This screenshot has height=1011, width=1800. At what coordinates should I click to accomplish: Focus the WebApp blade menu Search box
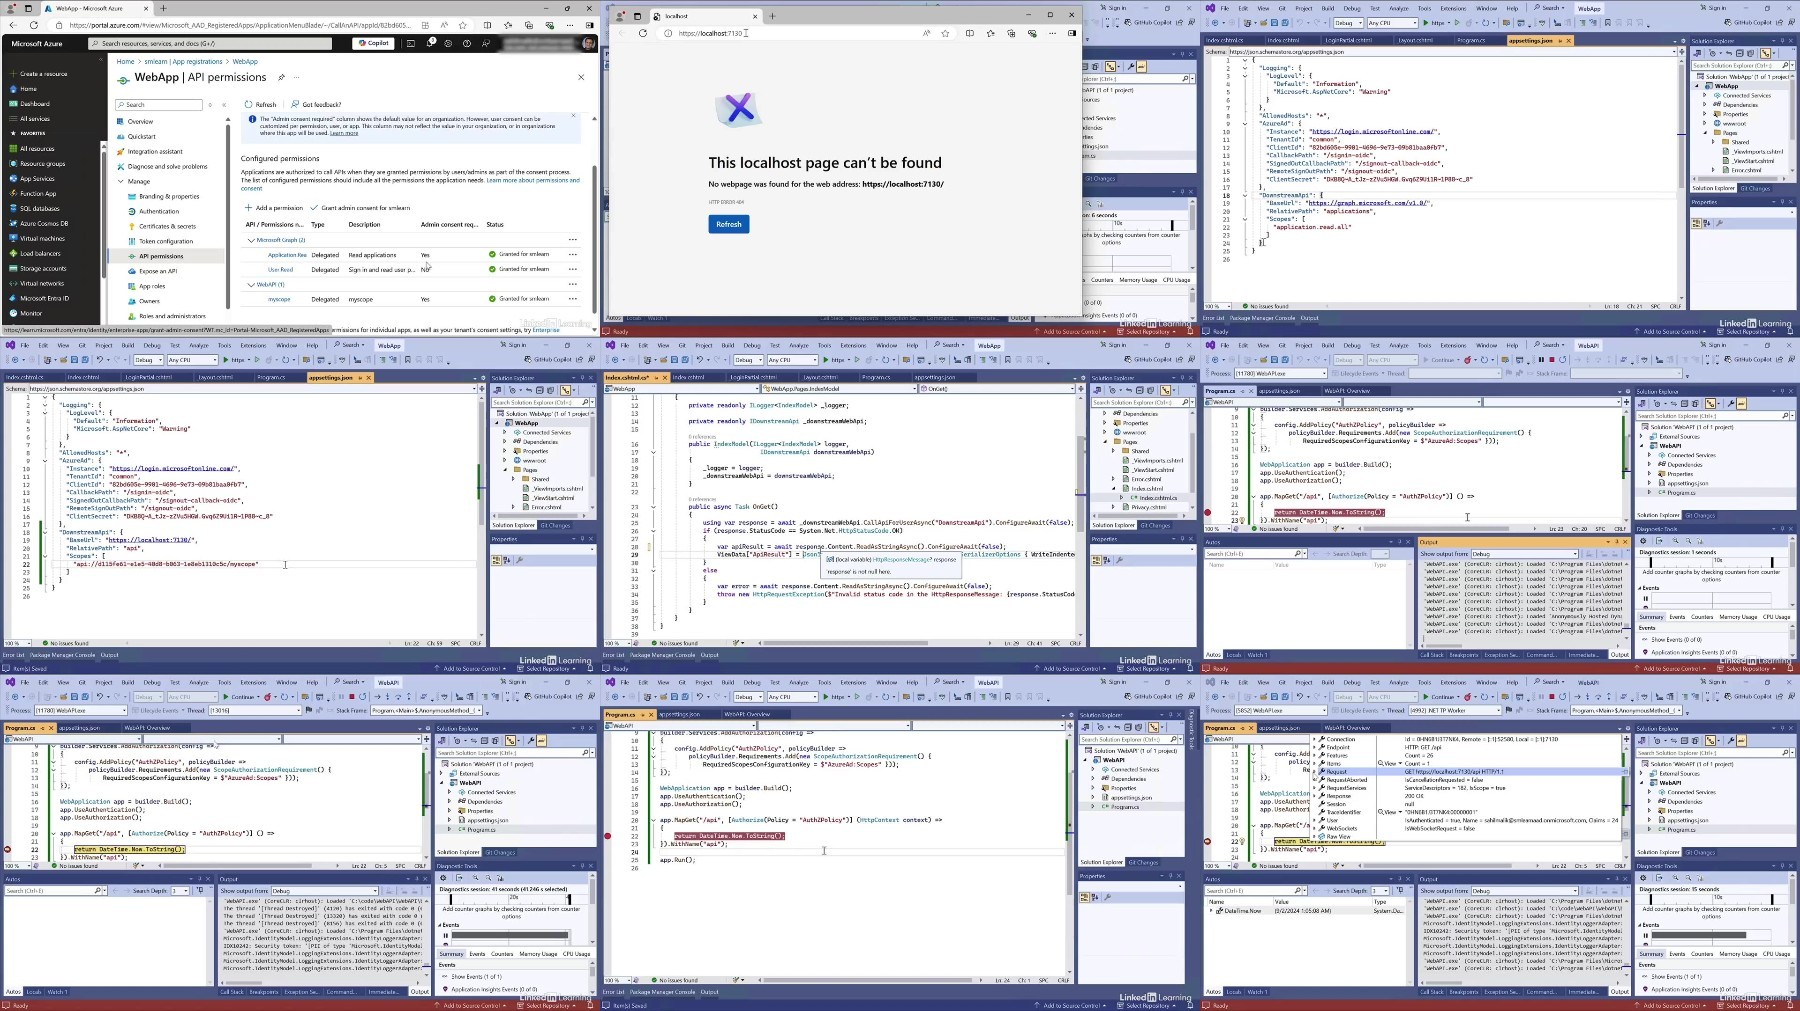point(159,104)
